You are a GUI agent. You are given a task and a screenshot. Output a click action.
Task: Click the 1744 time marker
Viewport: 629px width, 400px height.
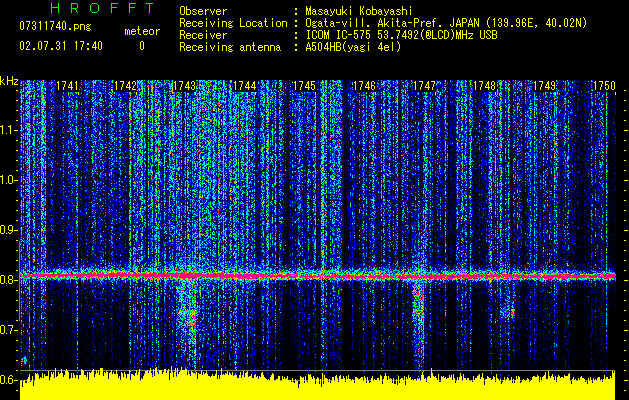[x=244, y=86]
